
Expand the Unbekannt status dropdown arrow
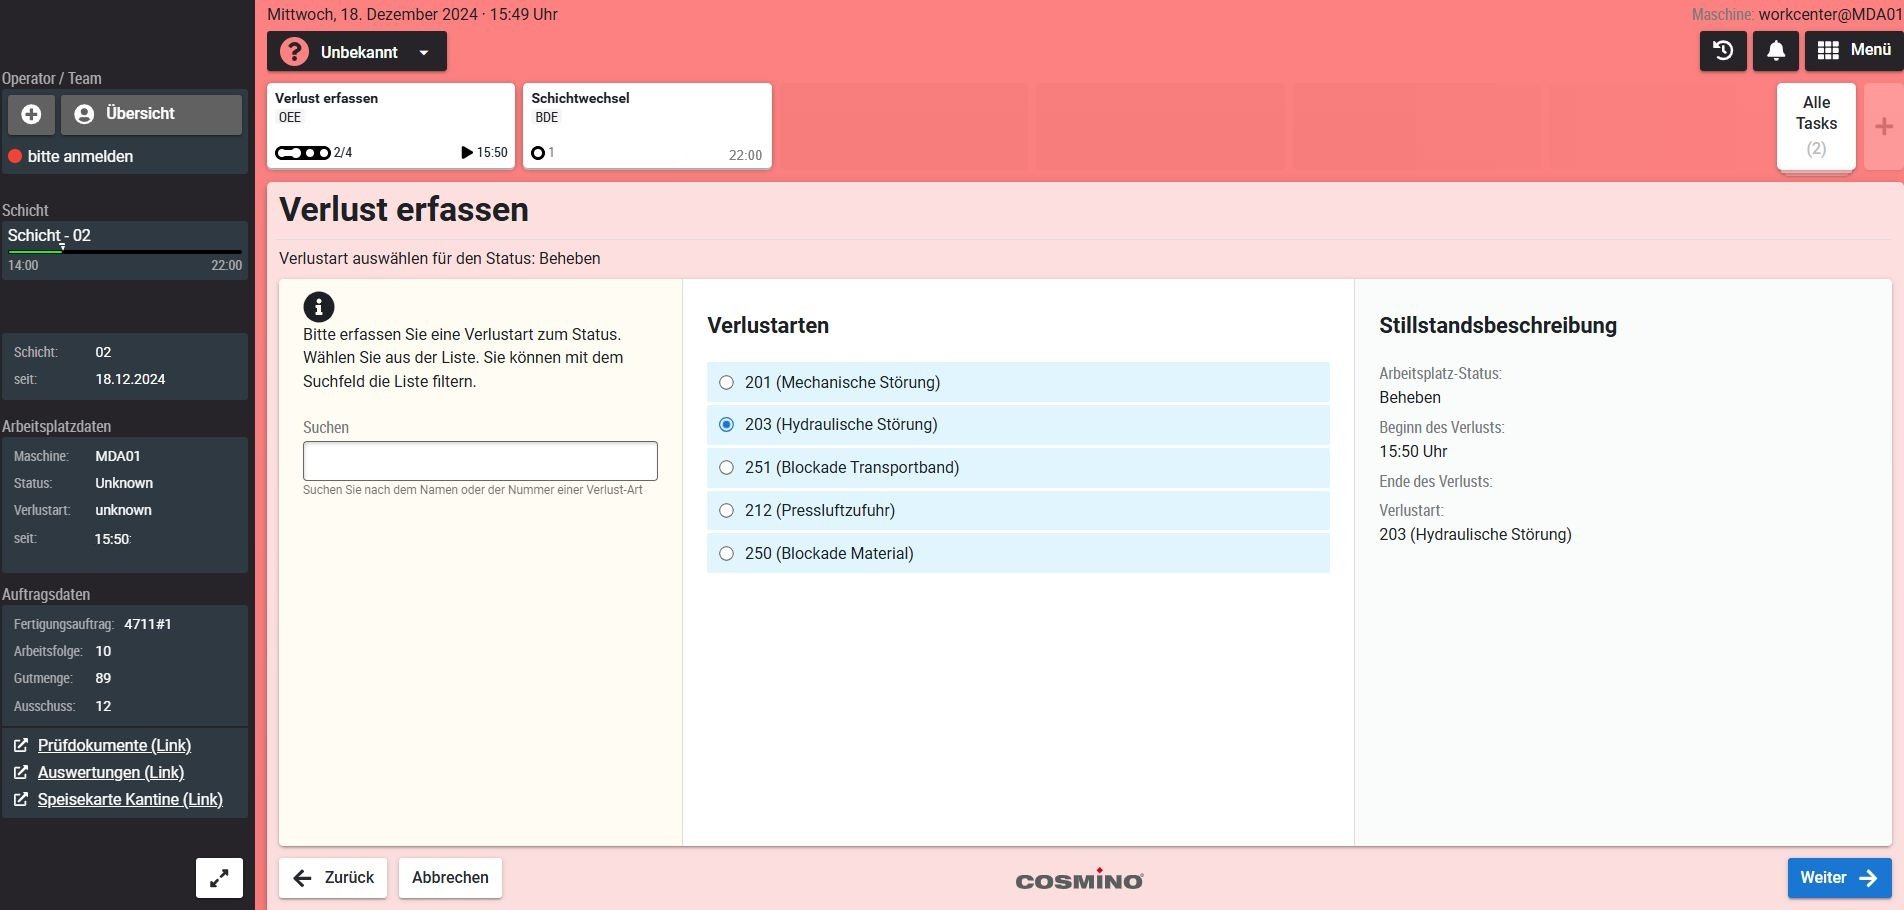pyautogui.click(x=424, y=53)
